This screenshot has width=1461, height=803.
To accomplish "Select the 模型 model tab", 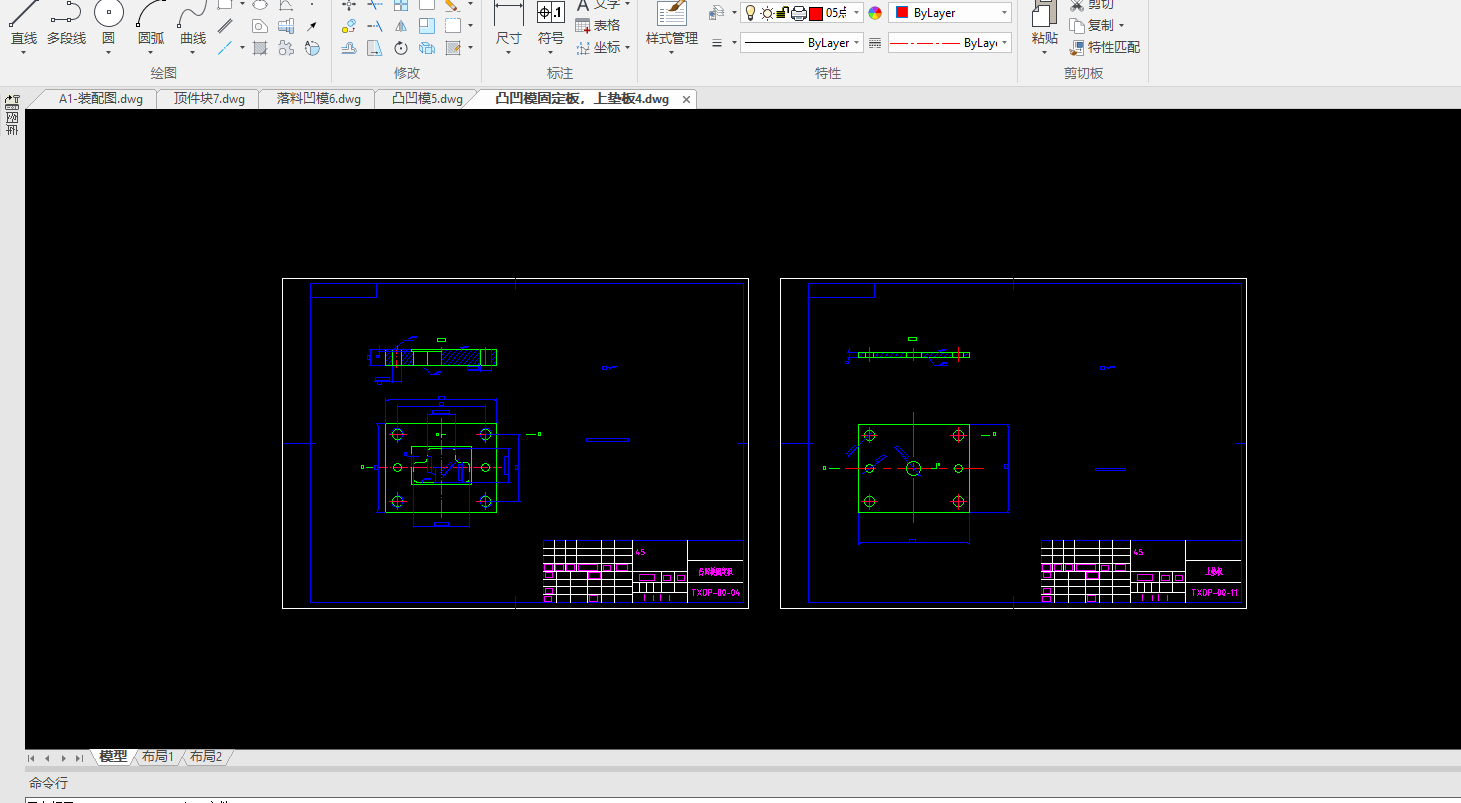I will point(113,757).
